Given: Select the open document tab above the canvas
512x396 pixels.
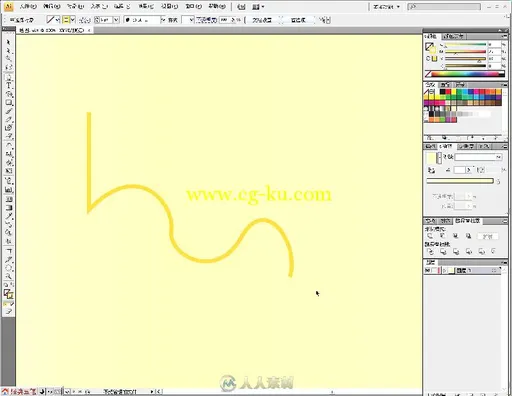Looking at the screenshot, I should coord(54,30).
